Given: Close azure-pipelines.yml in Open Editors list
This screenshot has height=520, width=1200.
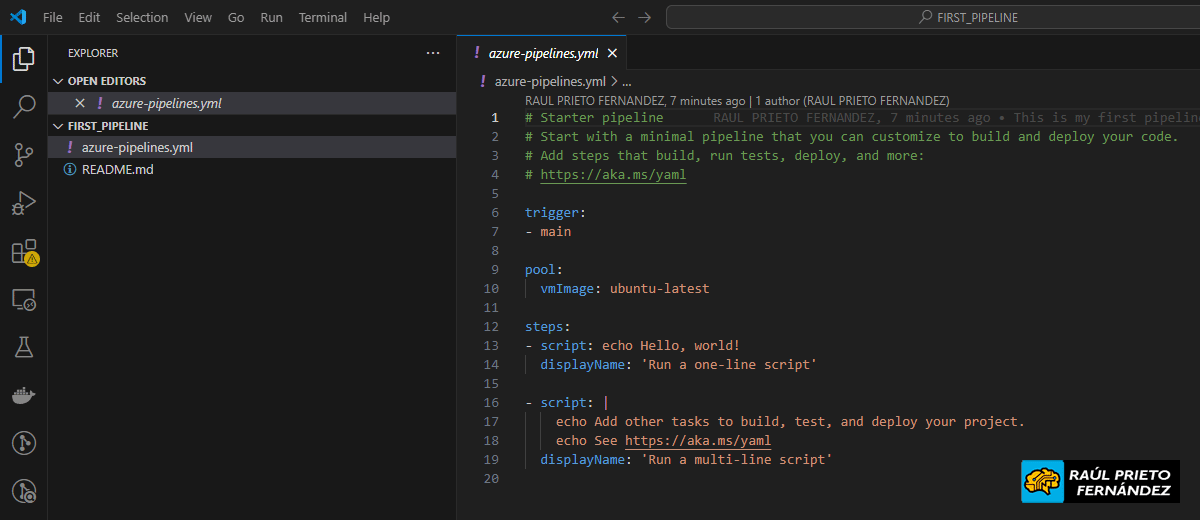Looking at the screenshot, I should click(80, 103).
